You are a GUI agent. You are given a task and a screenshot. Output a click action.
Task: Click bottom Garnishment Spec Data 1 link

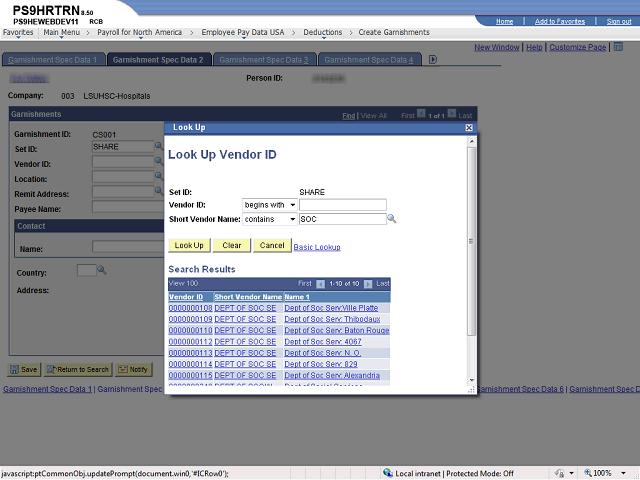click(47, 389)
